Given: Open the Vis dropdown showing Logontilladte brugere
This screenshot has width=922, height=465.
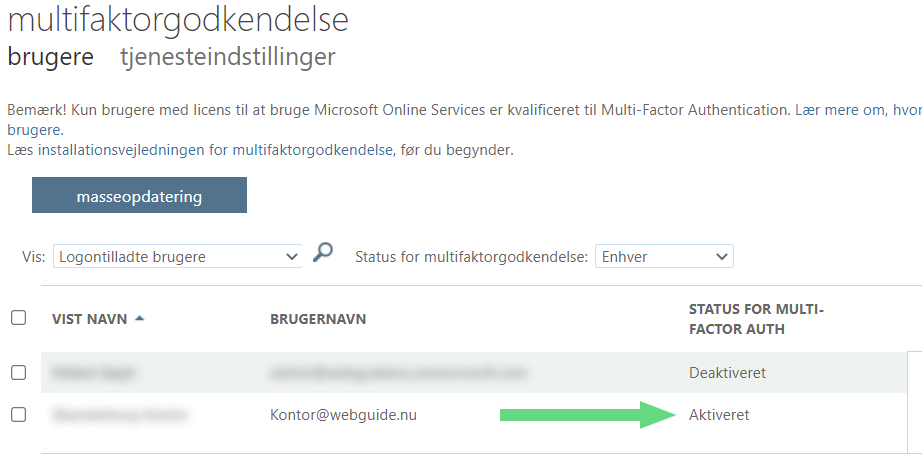Looking at the screenshot, I should coord(178,256).
